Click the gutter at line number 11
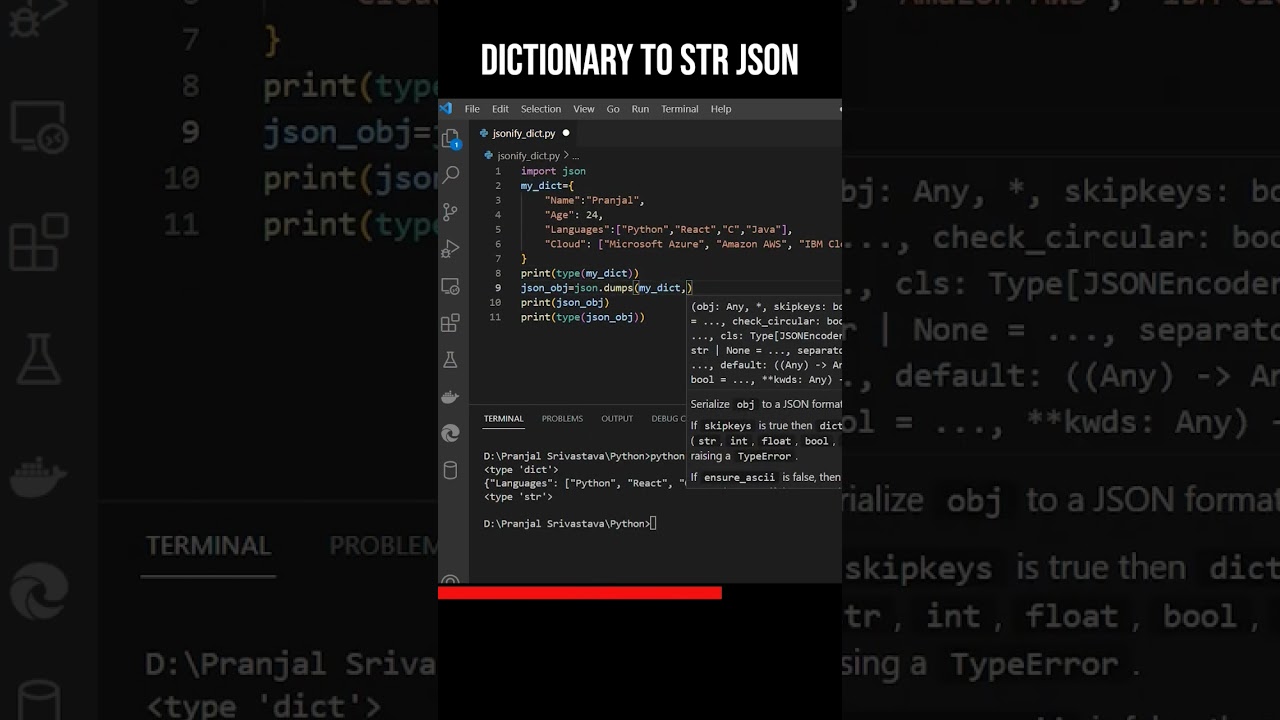 496,317
